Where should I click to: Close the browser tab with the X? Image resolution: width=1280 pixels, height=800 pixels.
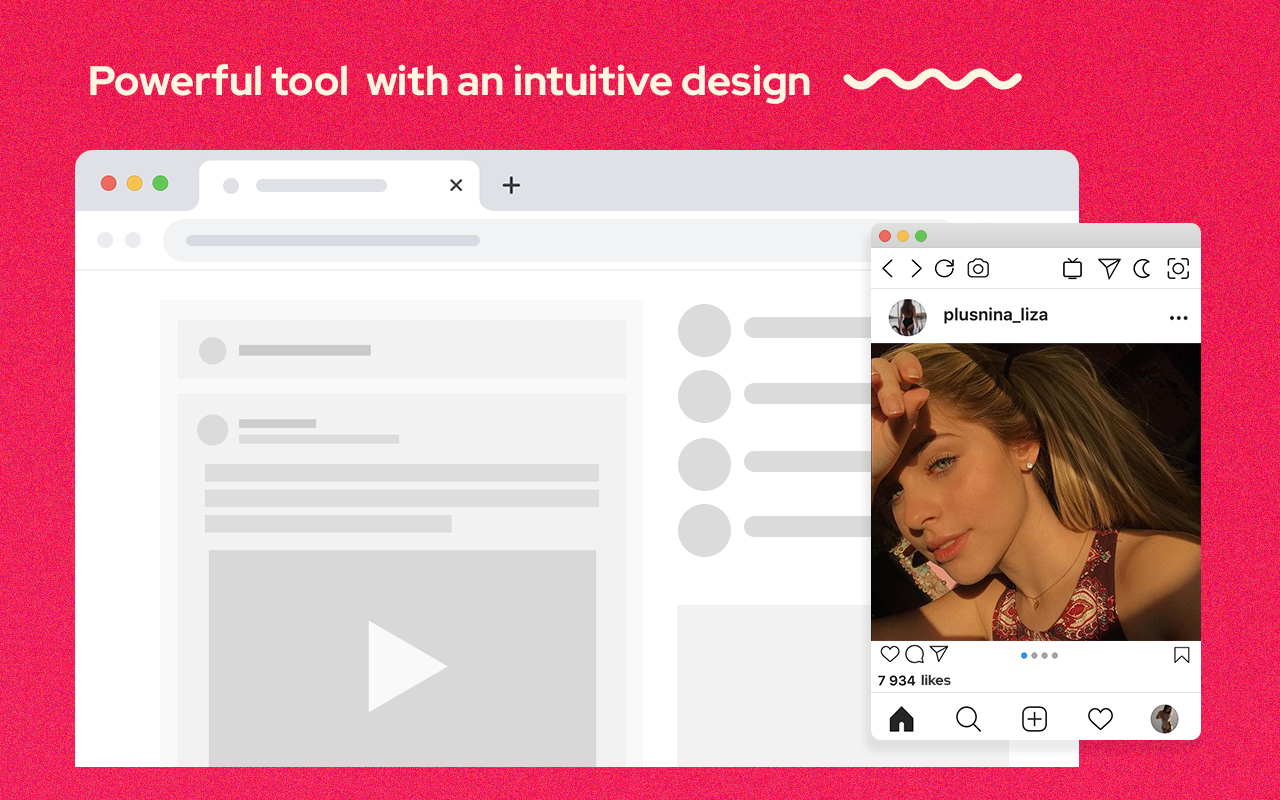456,185
